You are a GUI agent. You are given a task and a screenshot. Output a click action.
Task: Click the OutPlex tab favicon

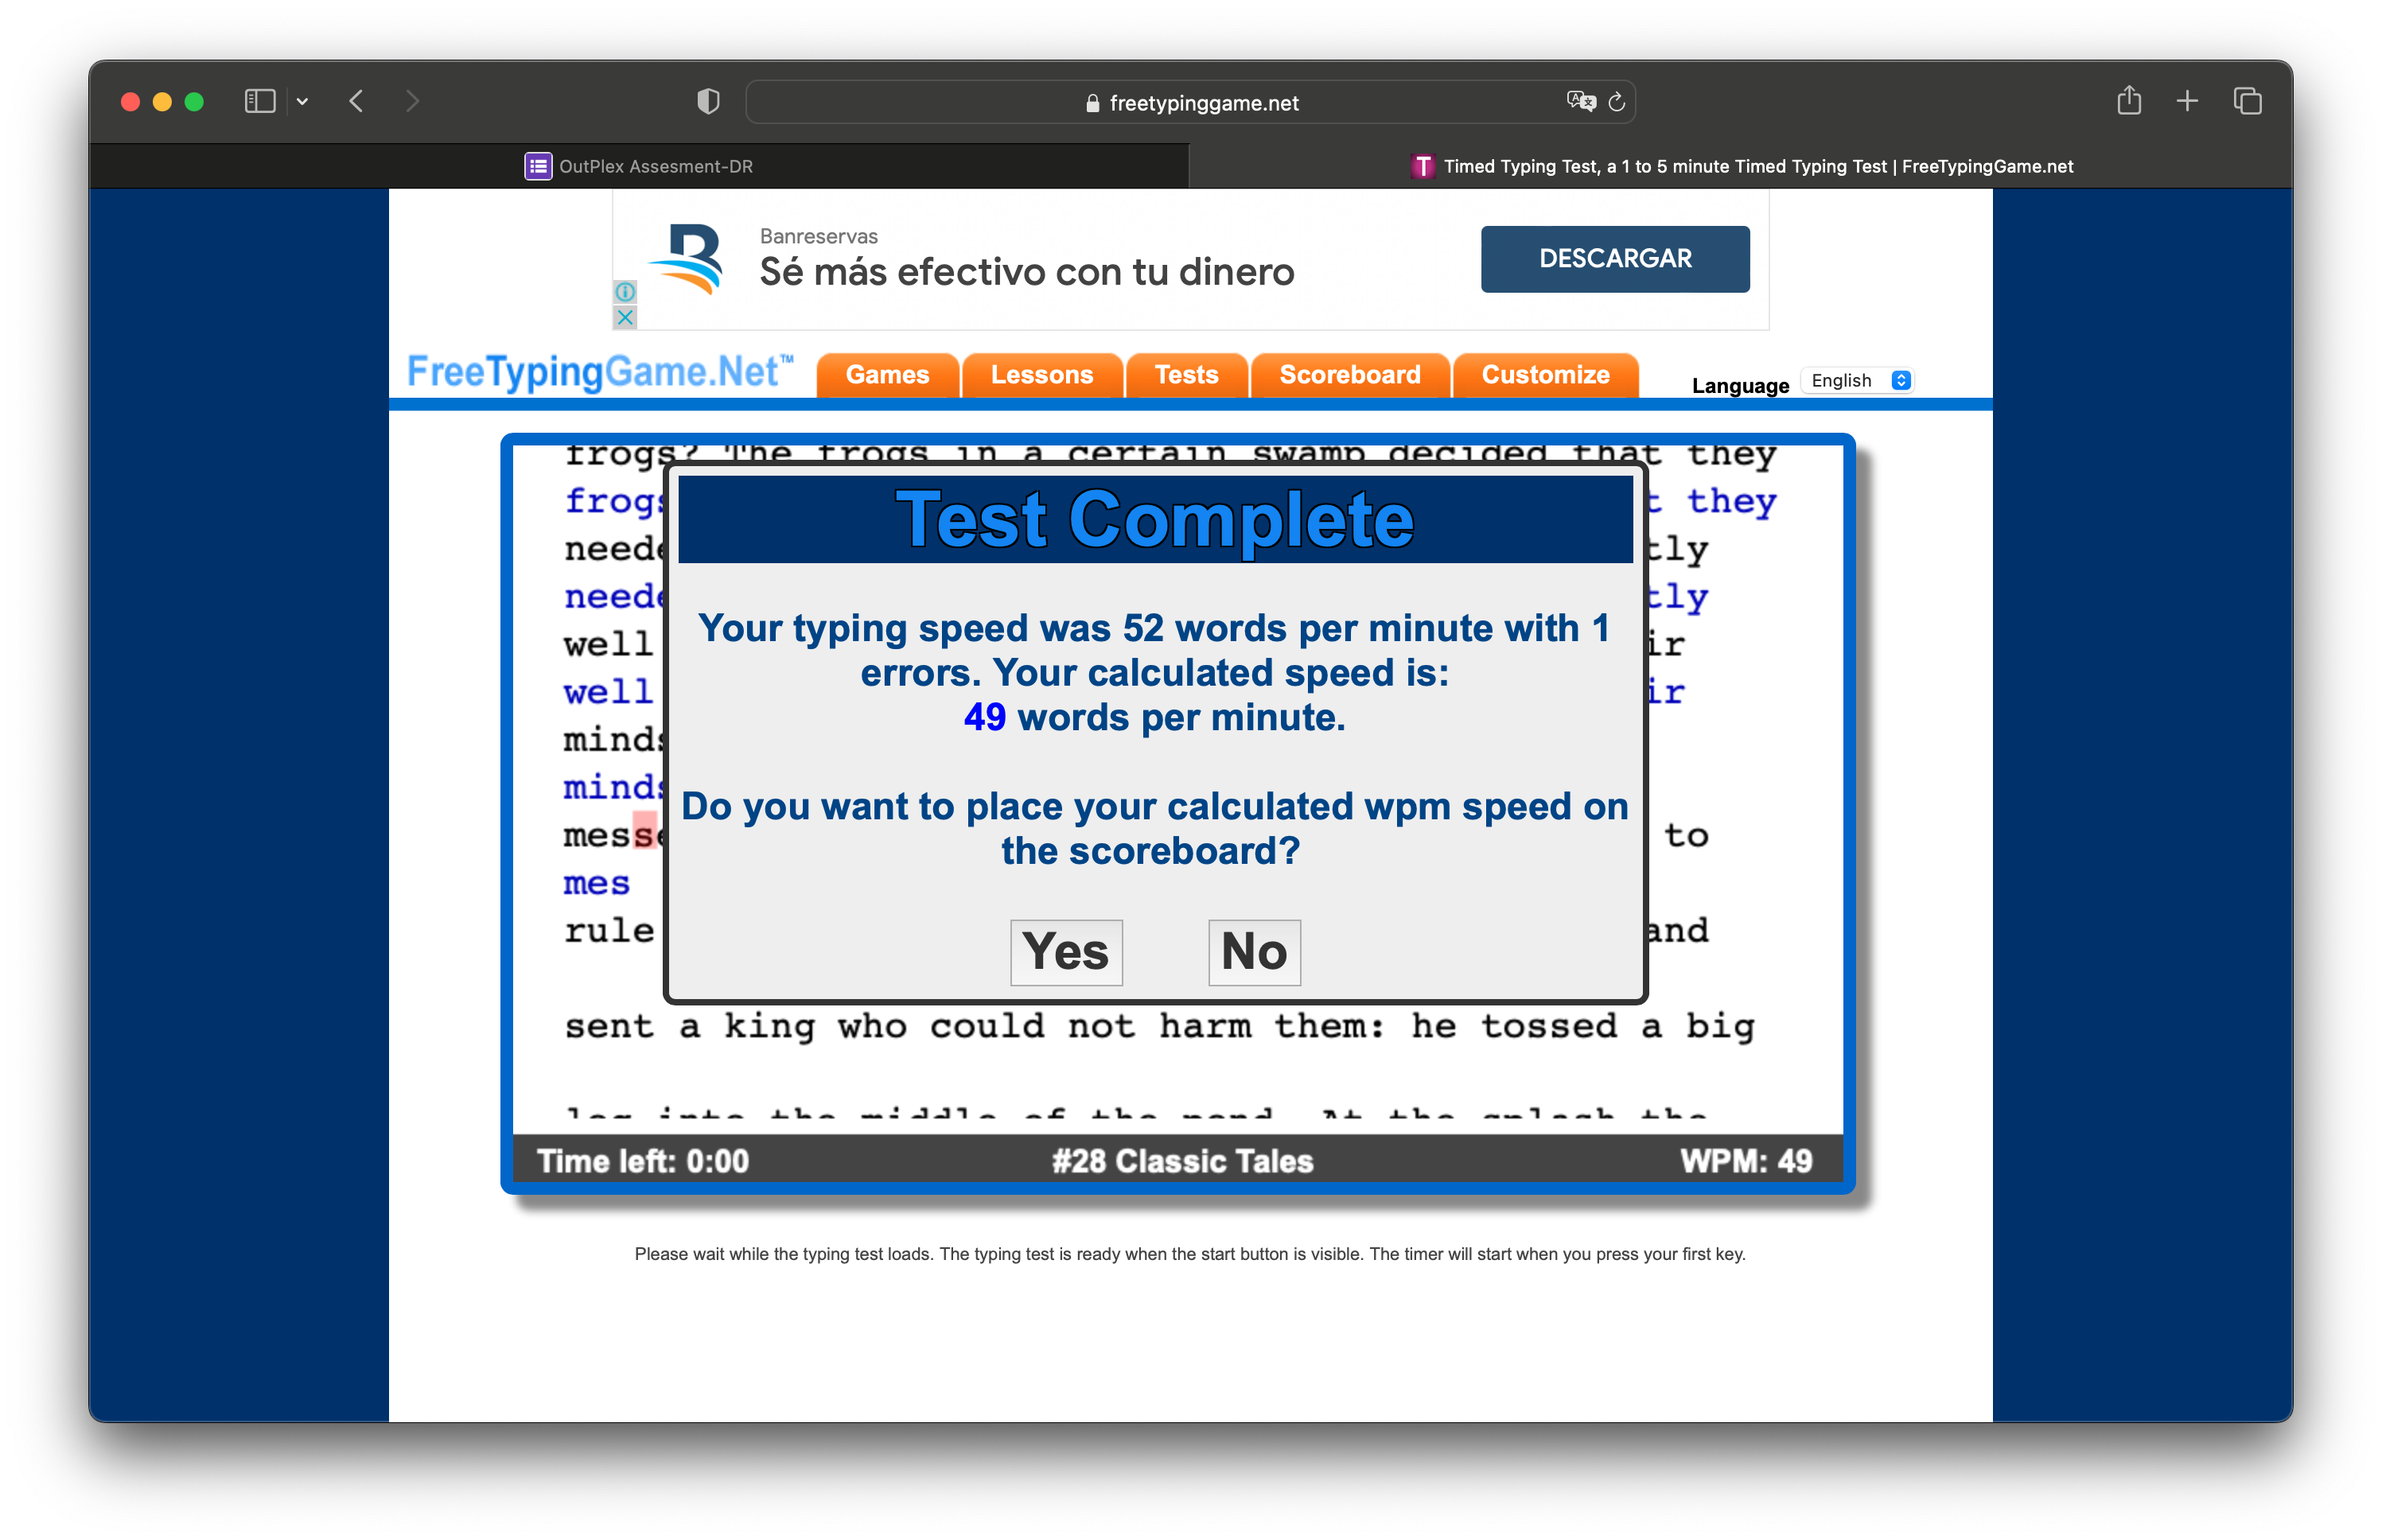pyautogui.click(x=538, y=166)
